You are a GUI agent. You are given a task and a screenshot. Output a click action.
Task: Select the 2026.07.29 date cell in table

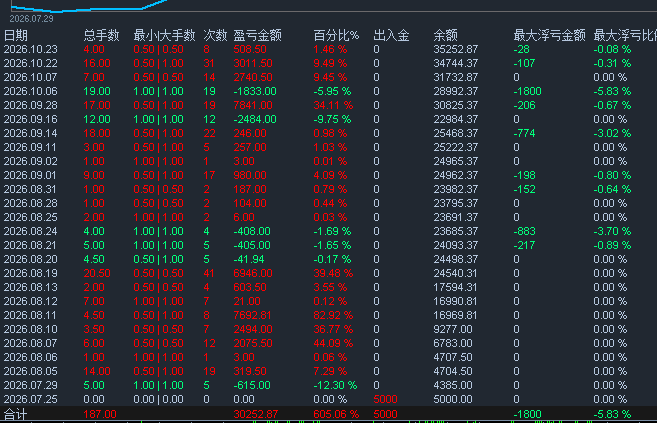point(31,385)
